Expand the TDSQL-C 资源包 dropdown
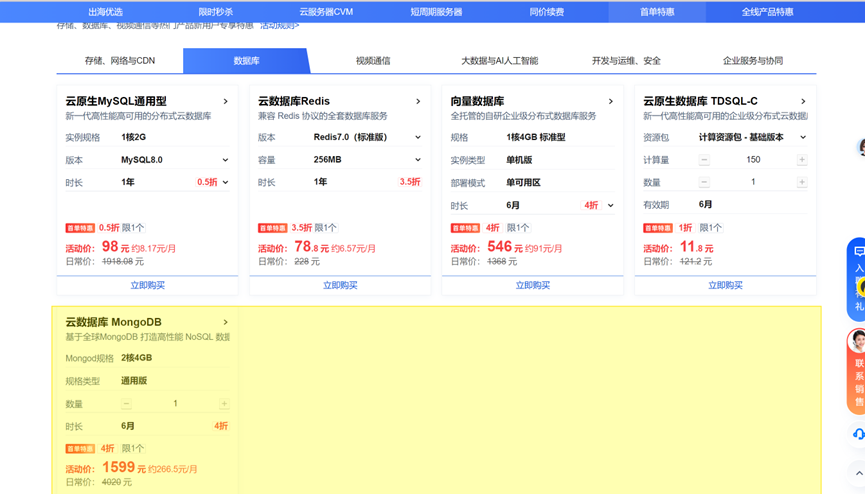865x494 pixels. [x=803, y=137]
